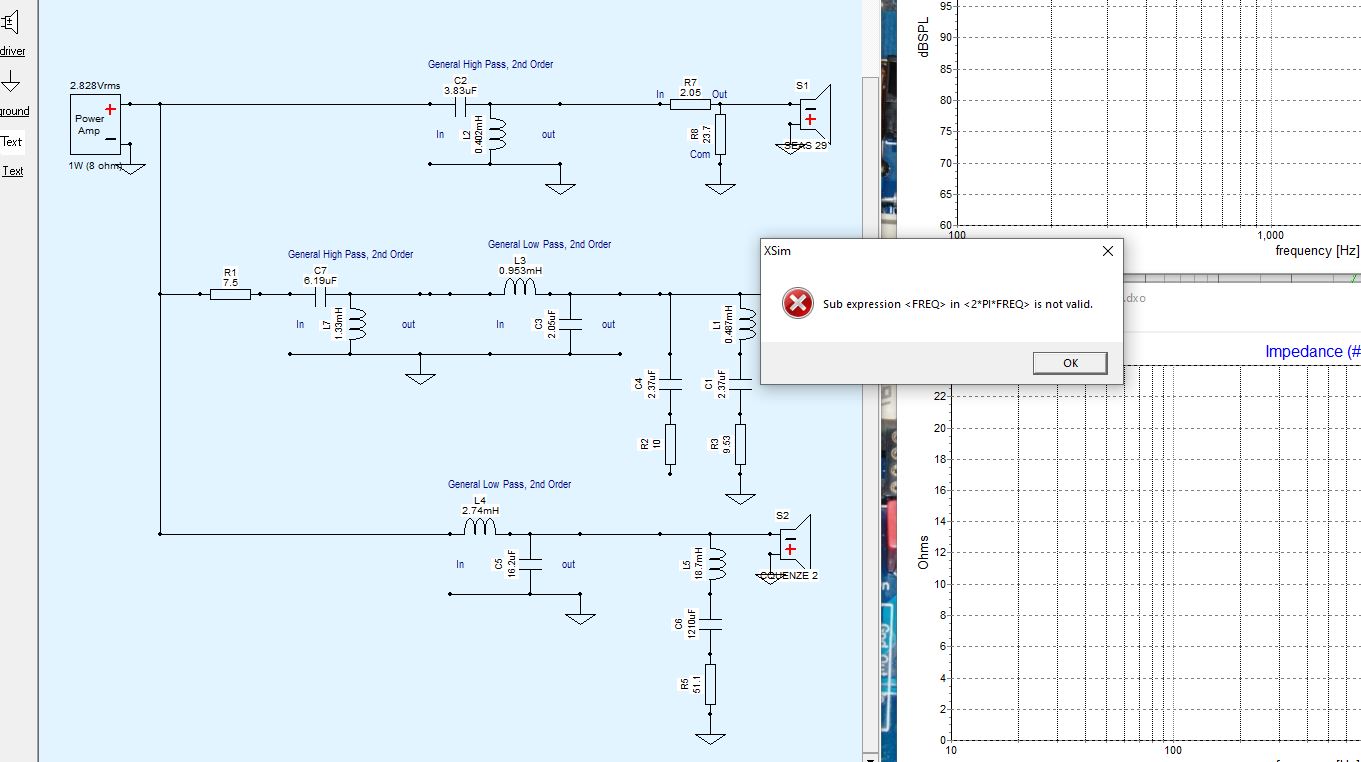The width and height of the screenshot is (1361, 762).
Task: Select capacitor C1 2.37uF
Action: tap(740, 383)
